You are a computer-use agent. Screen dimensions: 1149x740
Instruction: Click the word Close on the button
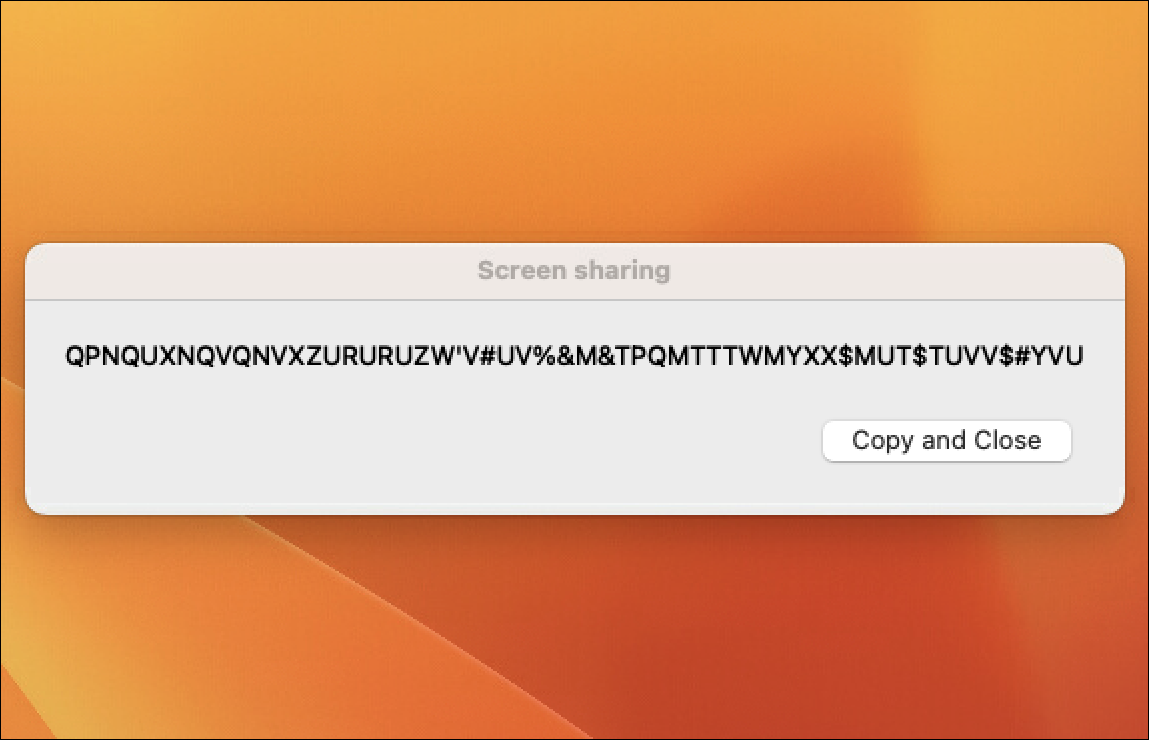[x=1008, y=440]
